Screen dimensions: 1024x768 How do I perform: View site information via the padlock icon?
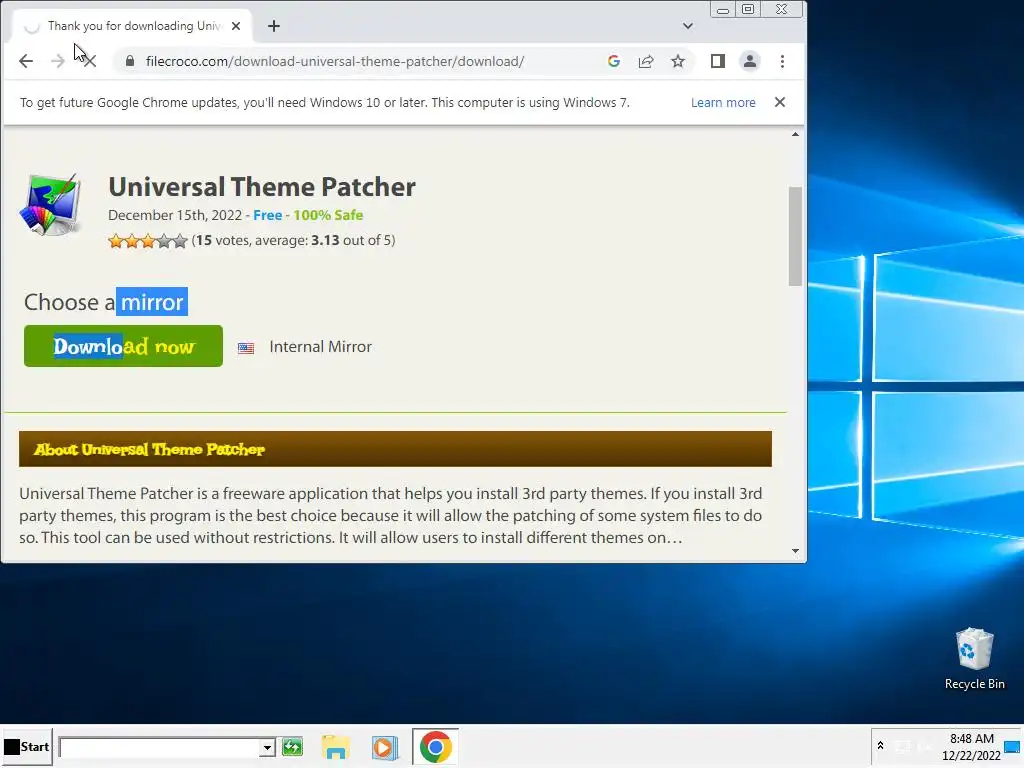[x=130, y=61]
